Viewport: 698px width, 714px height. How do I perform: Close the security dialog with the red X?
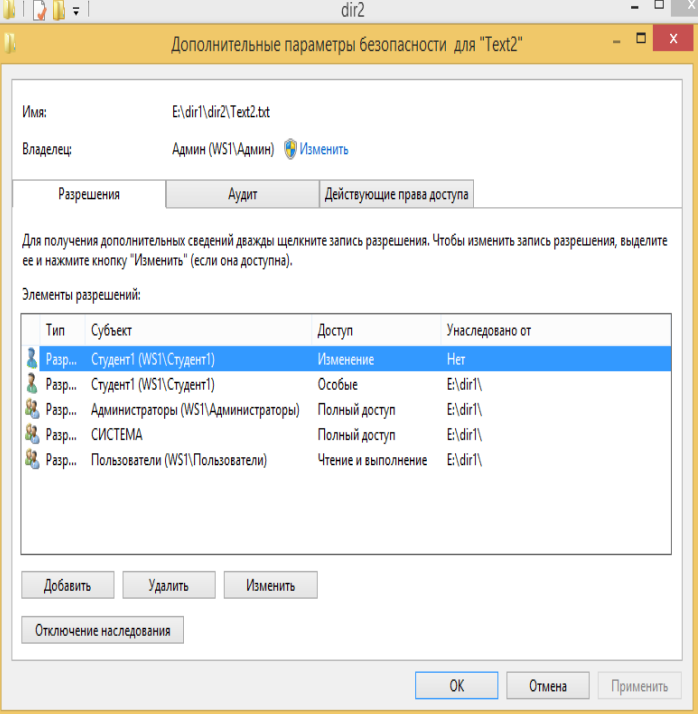click(x=673, y=38)
